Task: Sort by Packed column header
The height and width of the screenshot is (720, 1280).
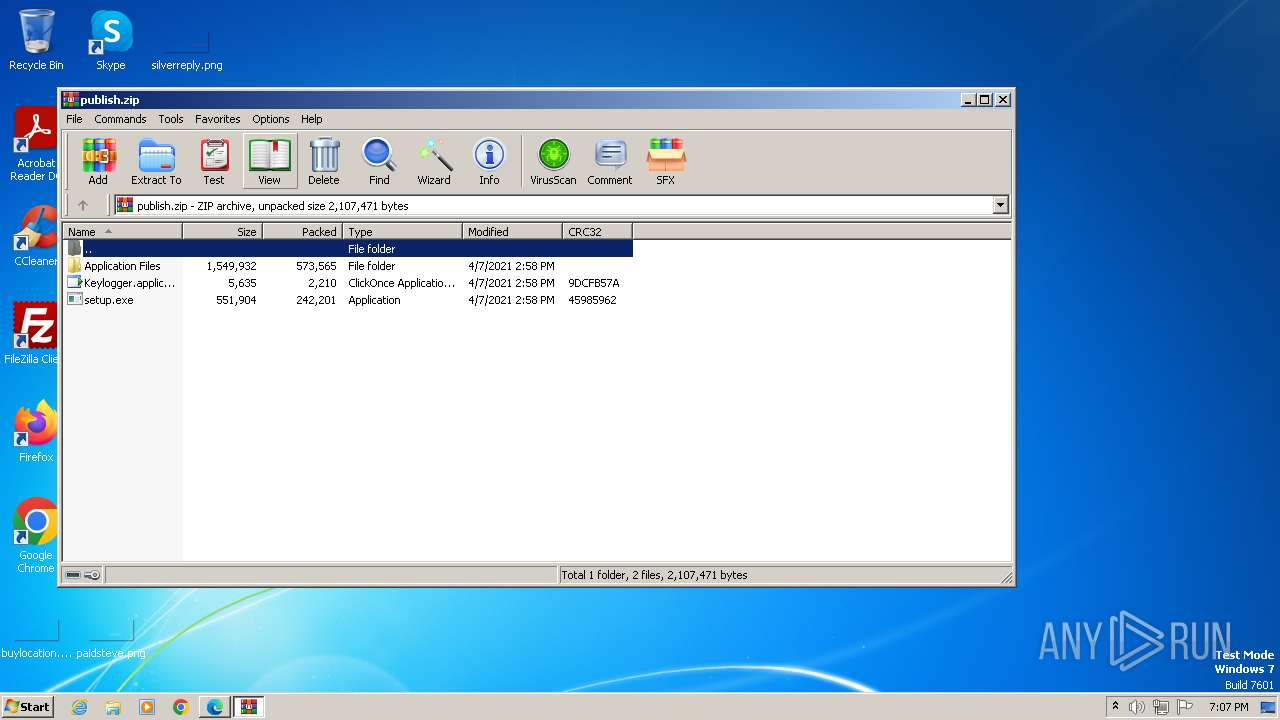Action: point(303,232)
